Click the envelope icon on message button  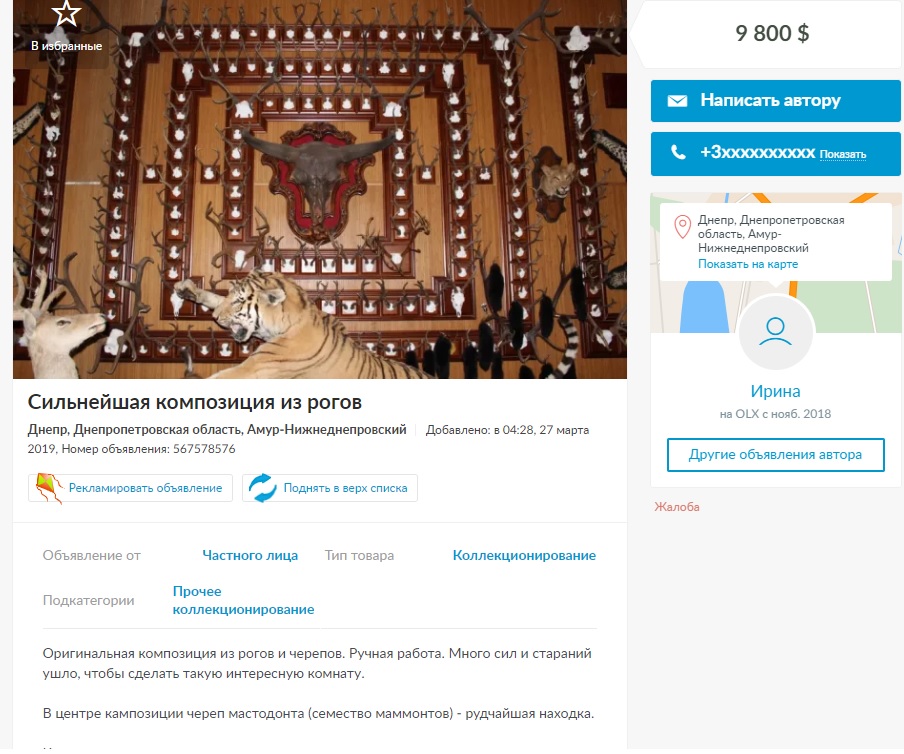click(677, 101)
